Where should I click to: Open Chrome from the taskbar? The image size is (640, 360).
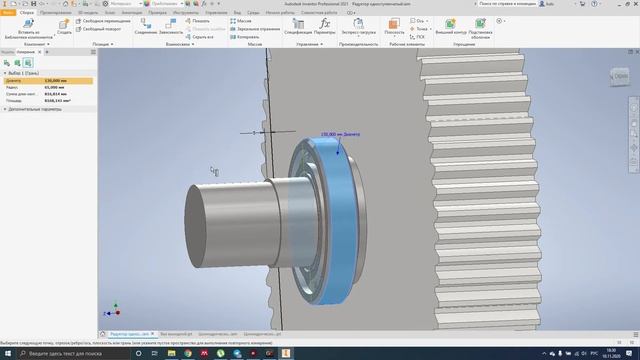pos(188,353)
